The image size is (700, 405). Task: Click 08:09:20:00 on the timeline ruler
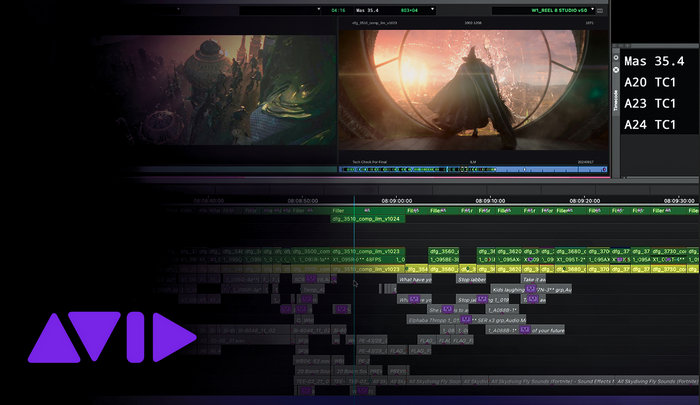point(585,201)
